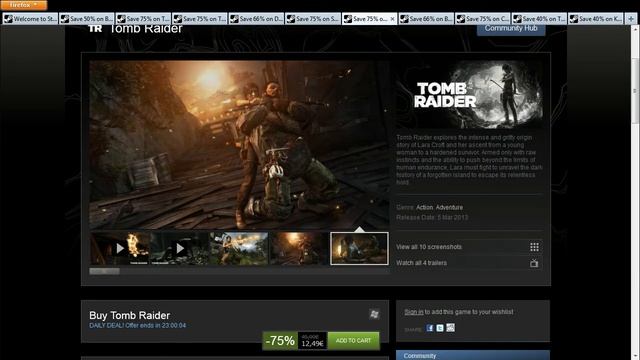Share on Facebook icon
This screenshot has height=360, width=640.
[x=430, y=328]
